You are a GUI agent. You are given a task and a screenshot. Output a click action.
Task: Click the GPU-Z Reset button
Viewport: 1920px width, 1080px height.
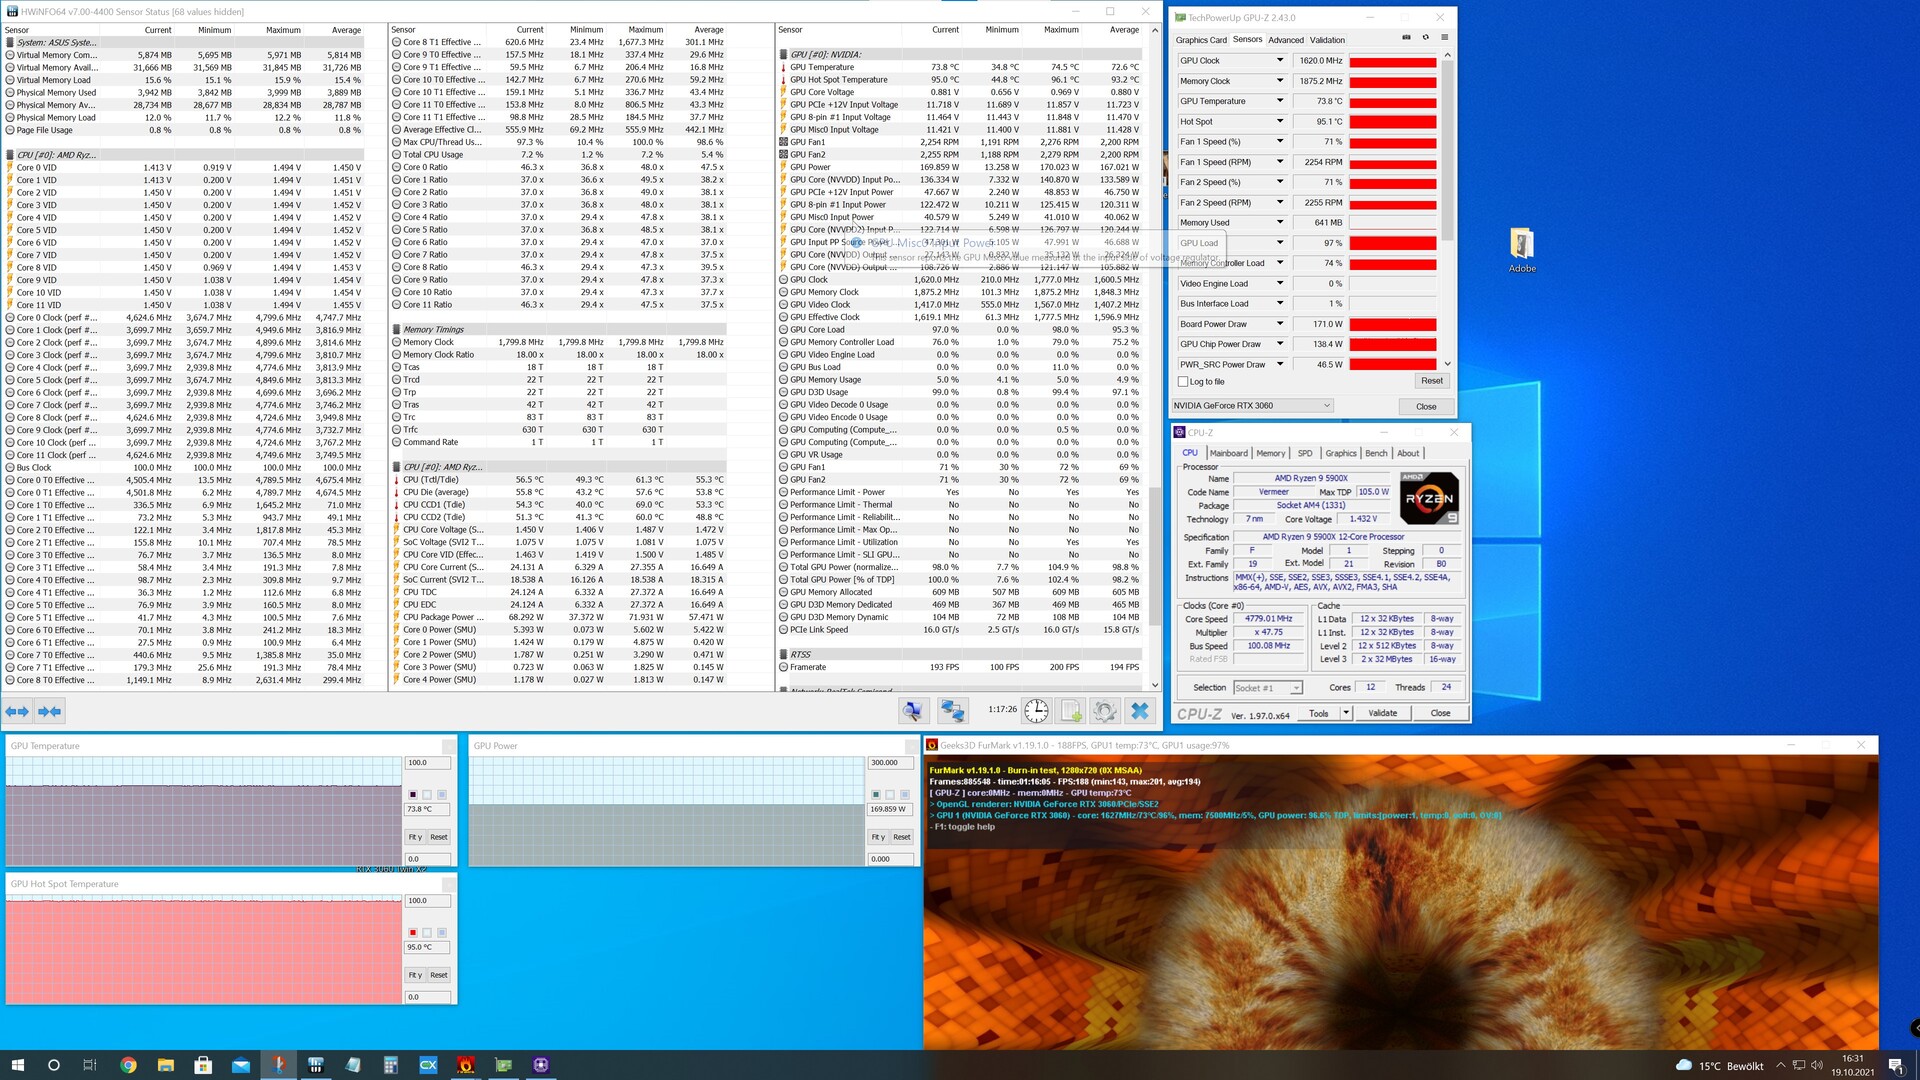1432,381
